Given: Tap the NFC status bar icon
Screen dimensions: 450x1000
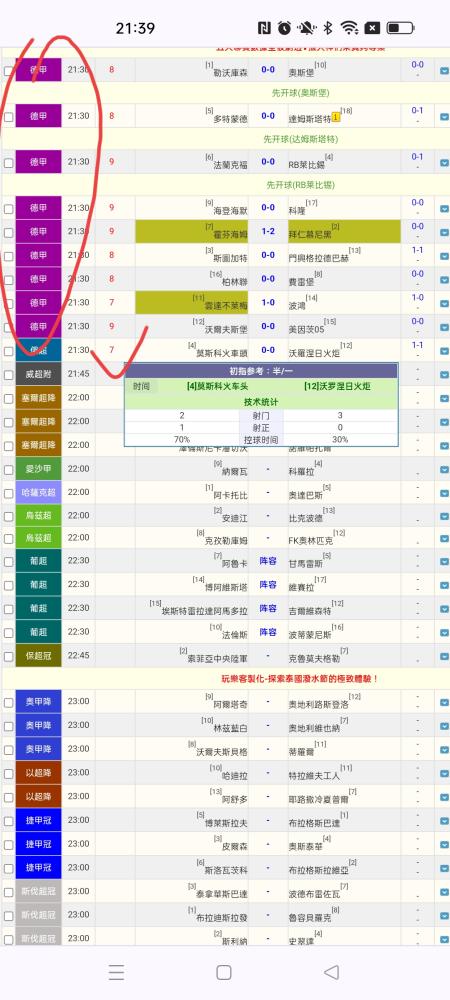Looking at the screenshot, I should [x=264, y=28].
